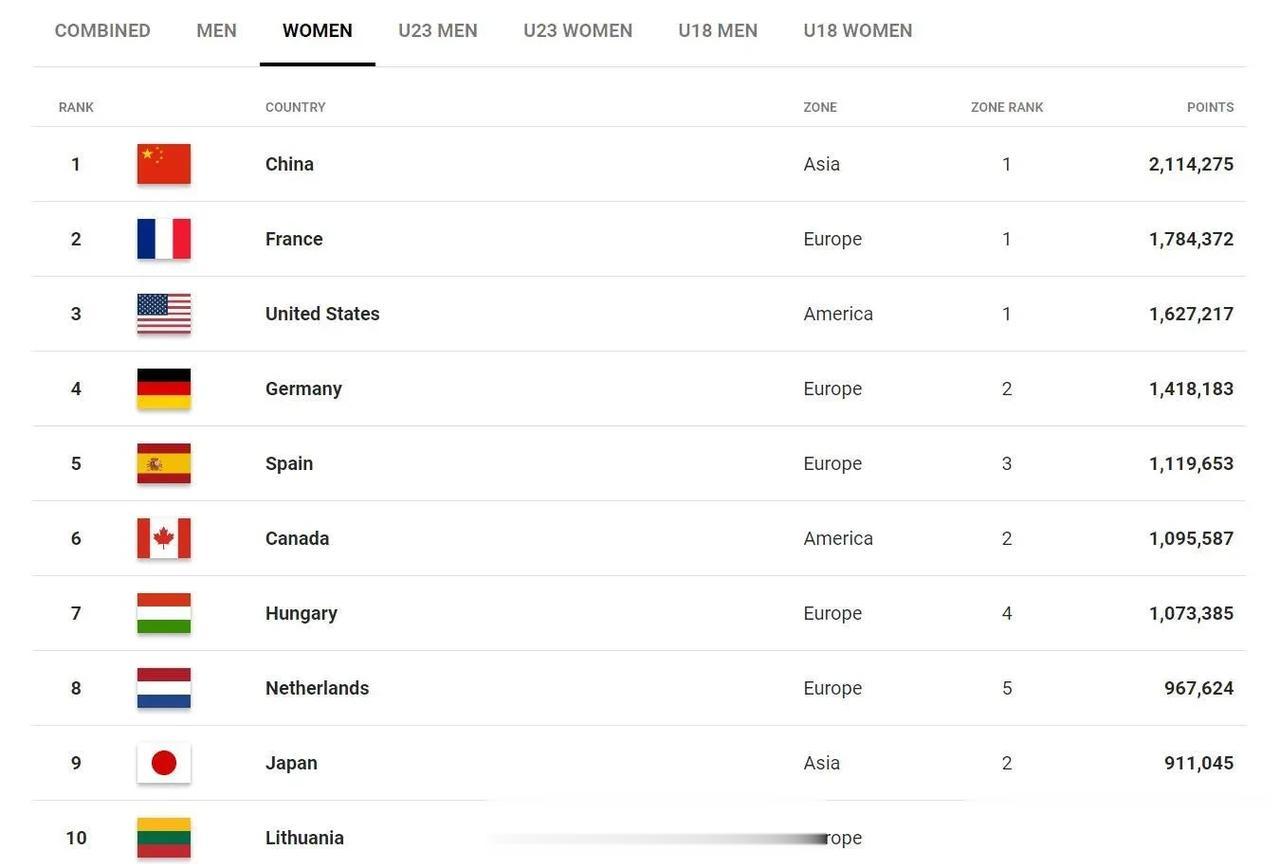This screenshot has height=868, width=1280.
Task: Show the U18 WOMEN rankings tab
Action: pyautogui.click(x=858, y=31)
